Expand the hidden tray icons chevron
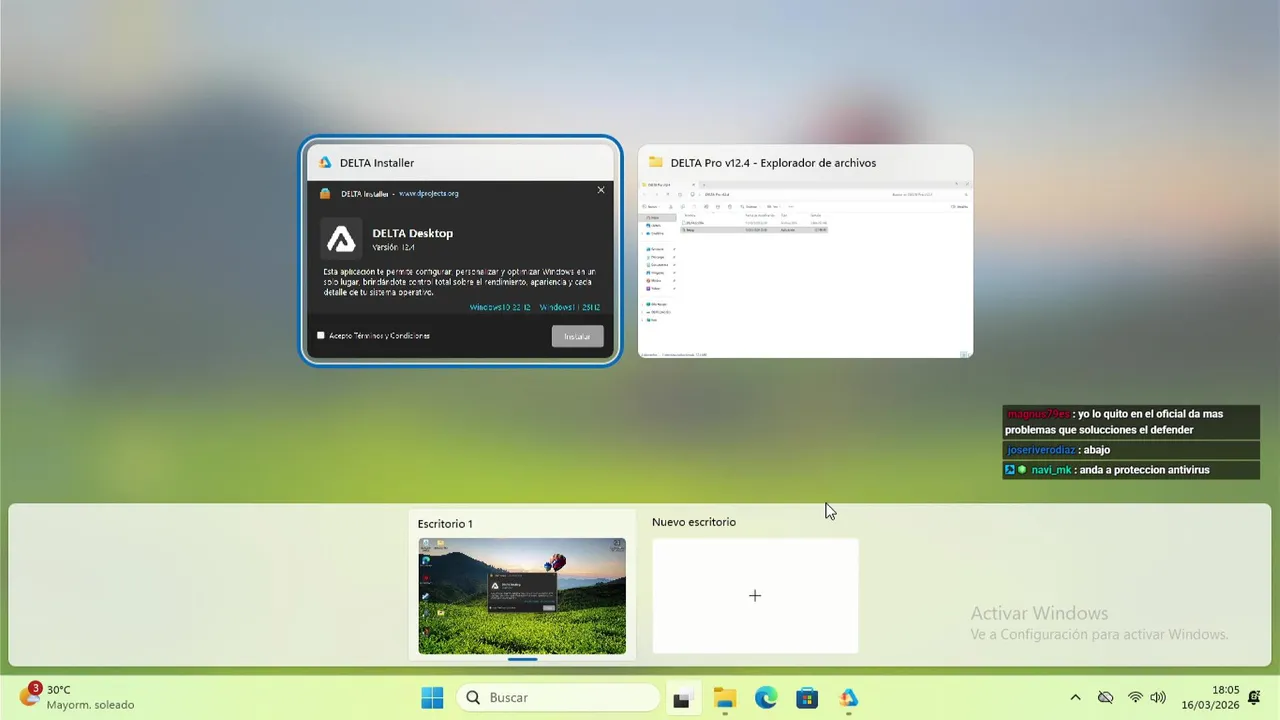Viewport: 1280px width, 720px height. pyautogui.click(x=1075, y=698)
